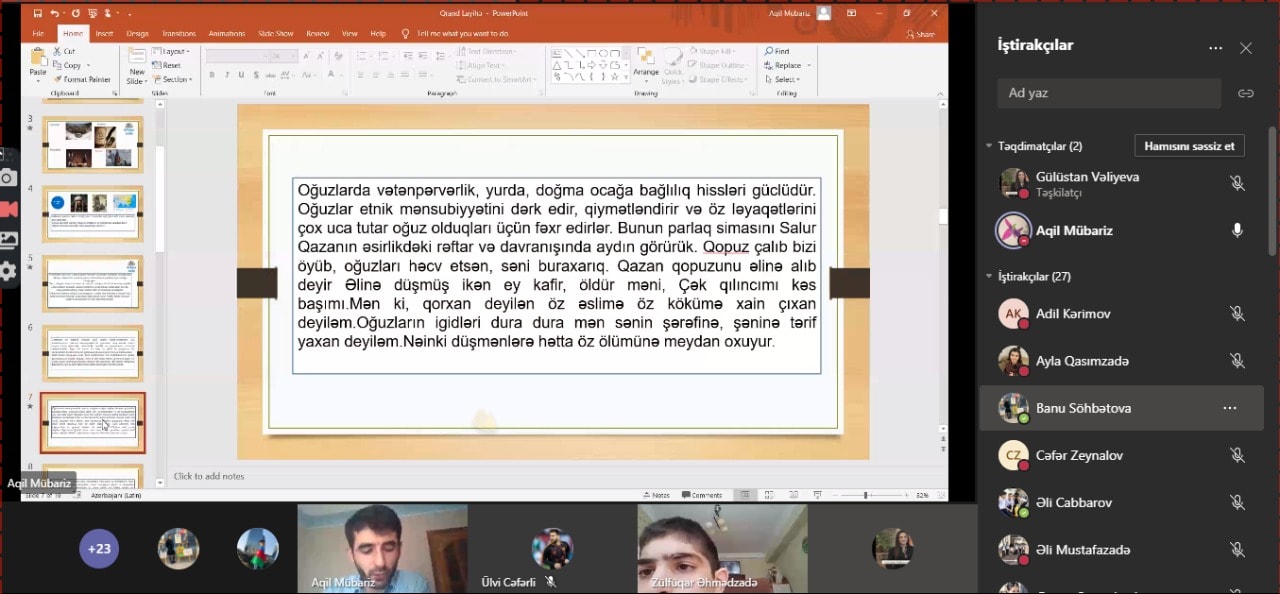Open the Ribbon Display Options icon
Screen dimensions: 1280x594
[851, 13]
